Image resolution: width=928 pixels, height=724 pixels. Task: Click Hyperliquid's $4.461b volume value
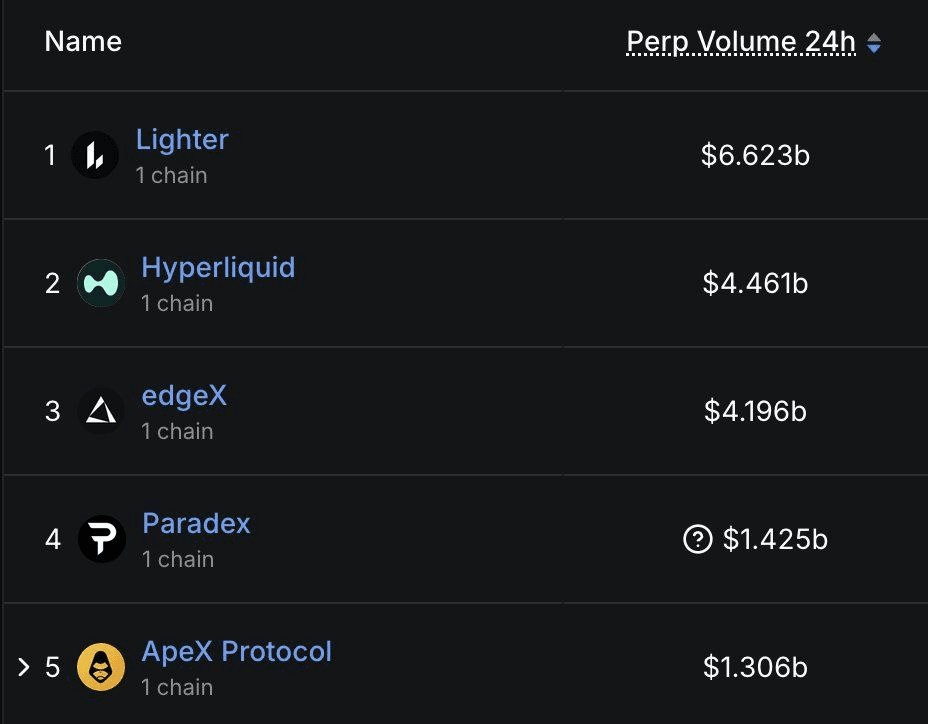tap(755, 284)
